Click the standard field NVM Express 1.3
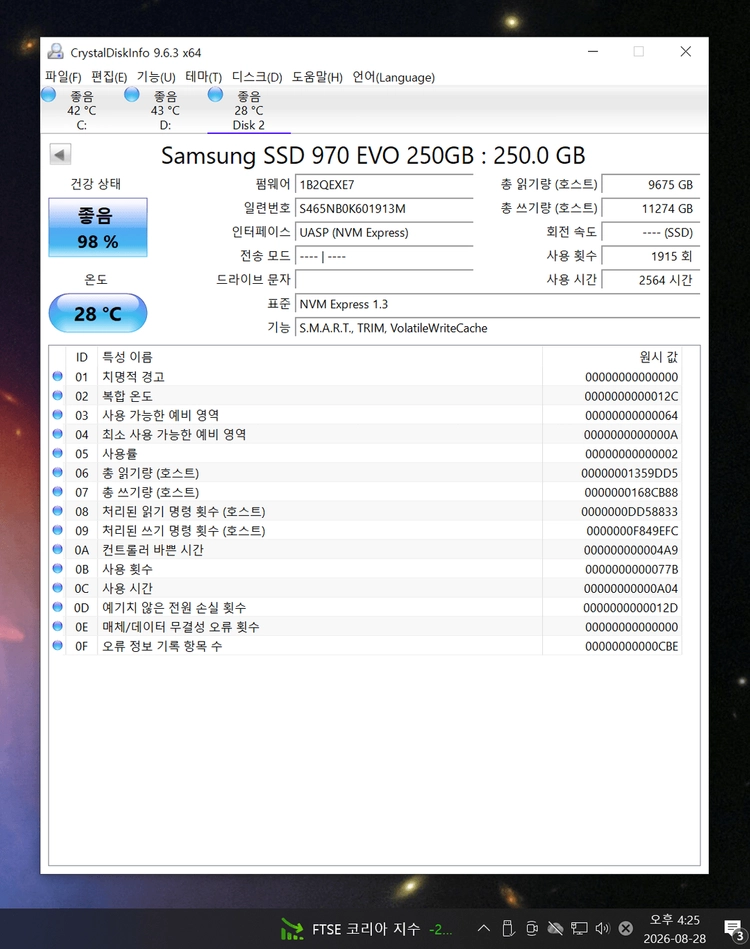750x949 pixels. click(x=497, y=304)
